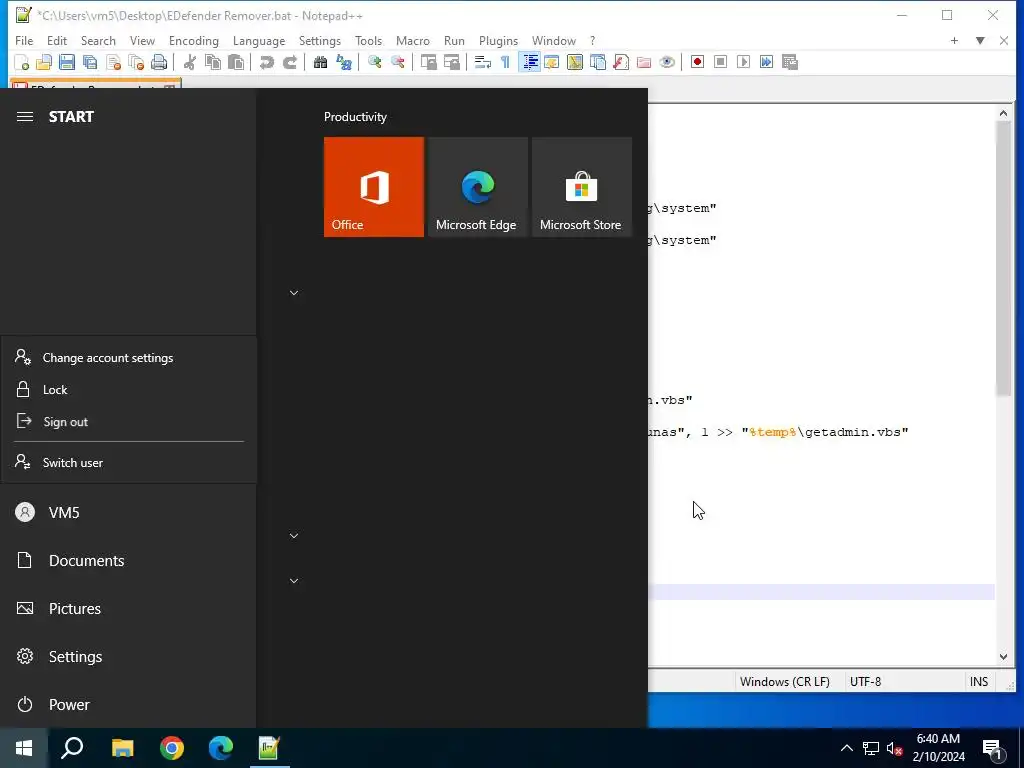Expand the first tile group chevron
The image size is (1024, 768).
pos(294,293)
